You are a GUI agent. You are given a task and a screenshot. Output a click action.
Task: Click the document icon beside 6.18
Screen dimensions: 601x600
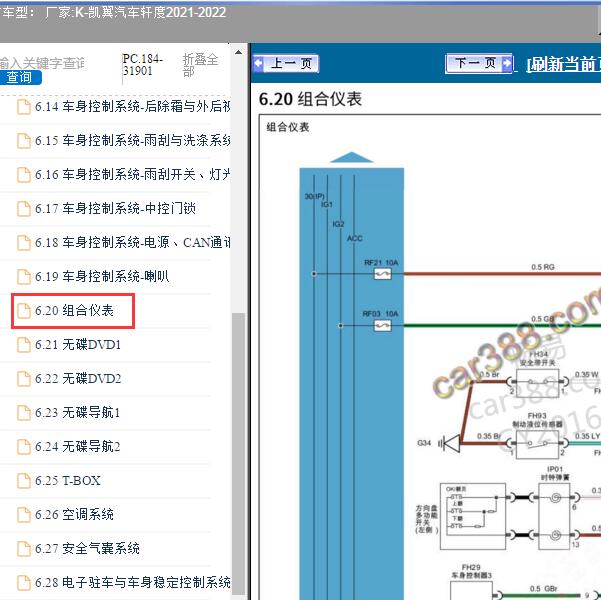pos(24,242)
